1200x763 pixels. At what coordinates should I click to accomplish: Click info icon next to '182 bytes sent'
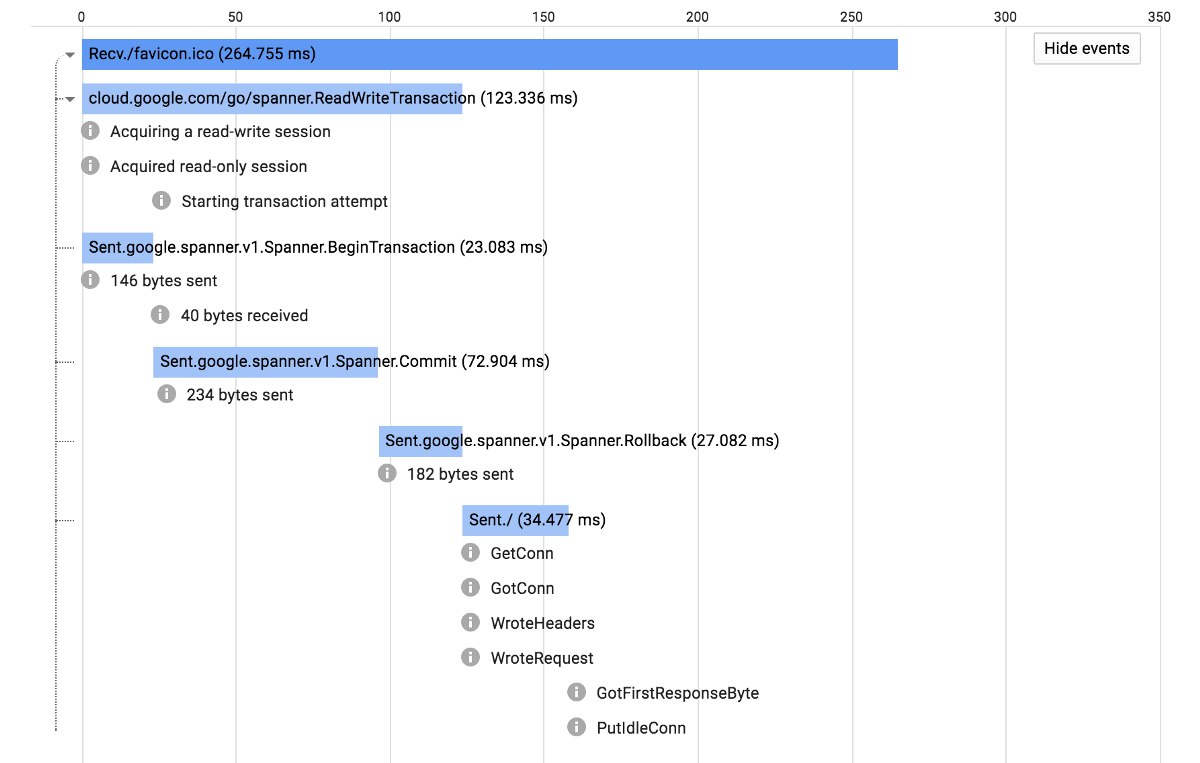[x=387, y=473]
